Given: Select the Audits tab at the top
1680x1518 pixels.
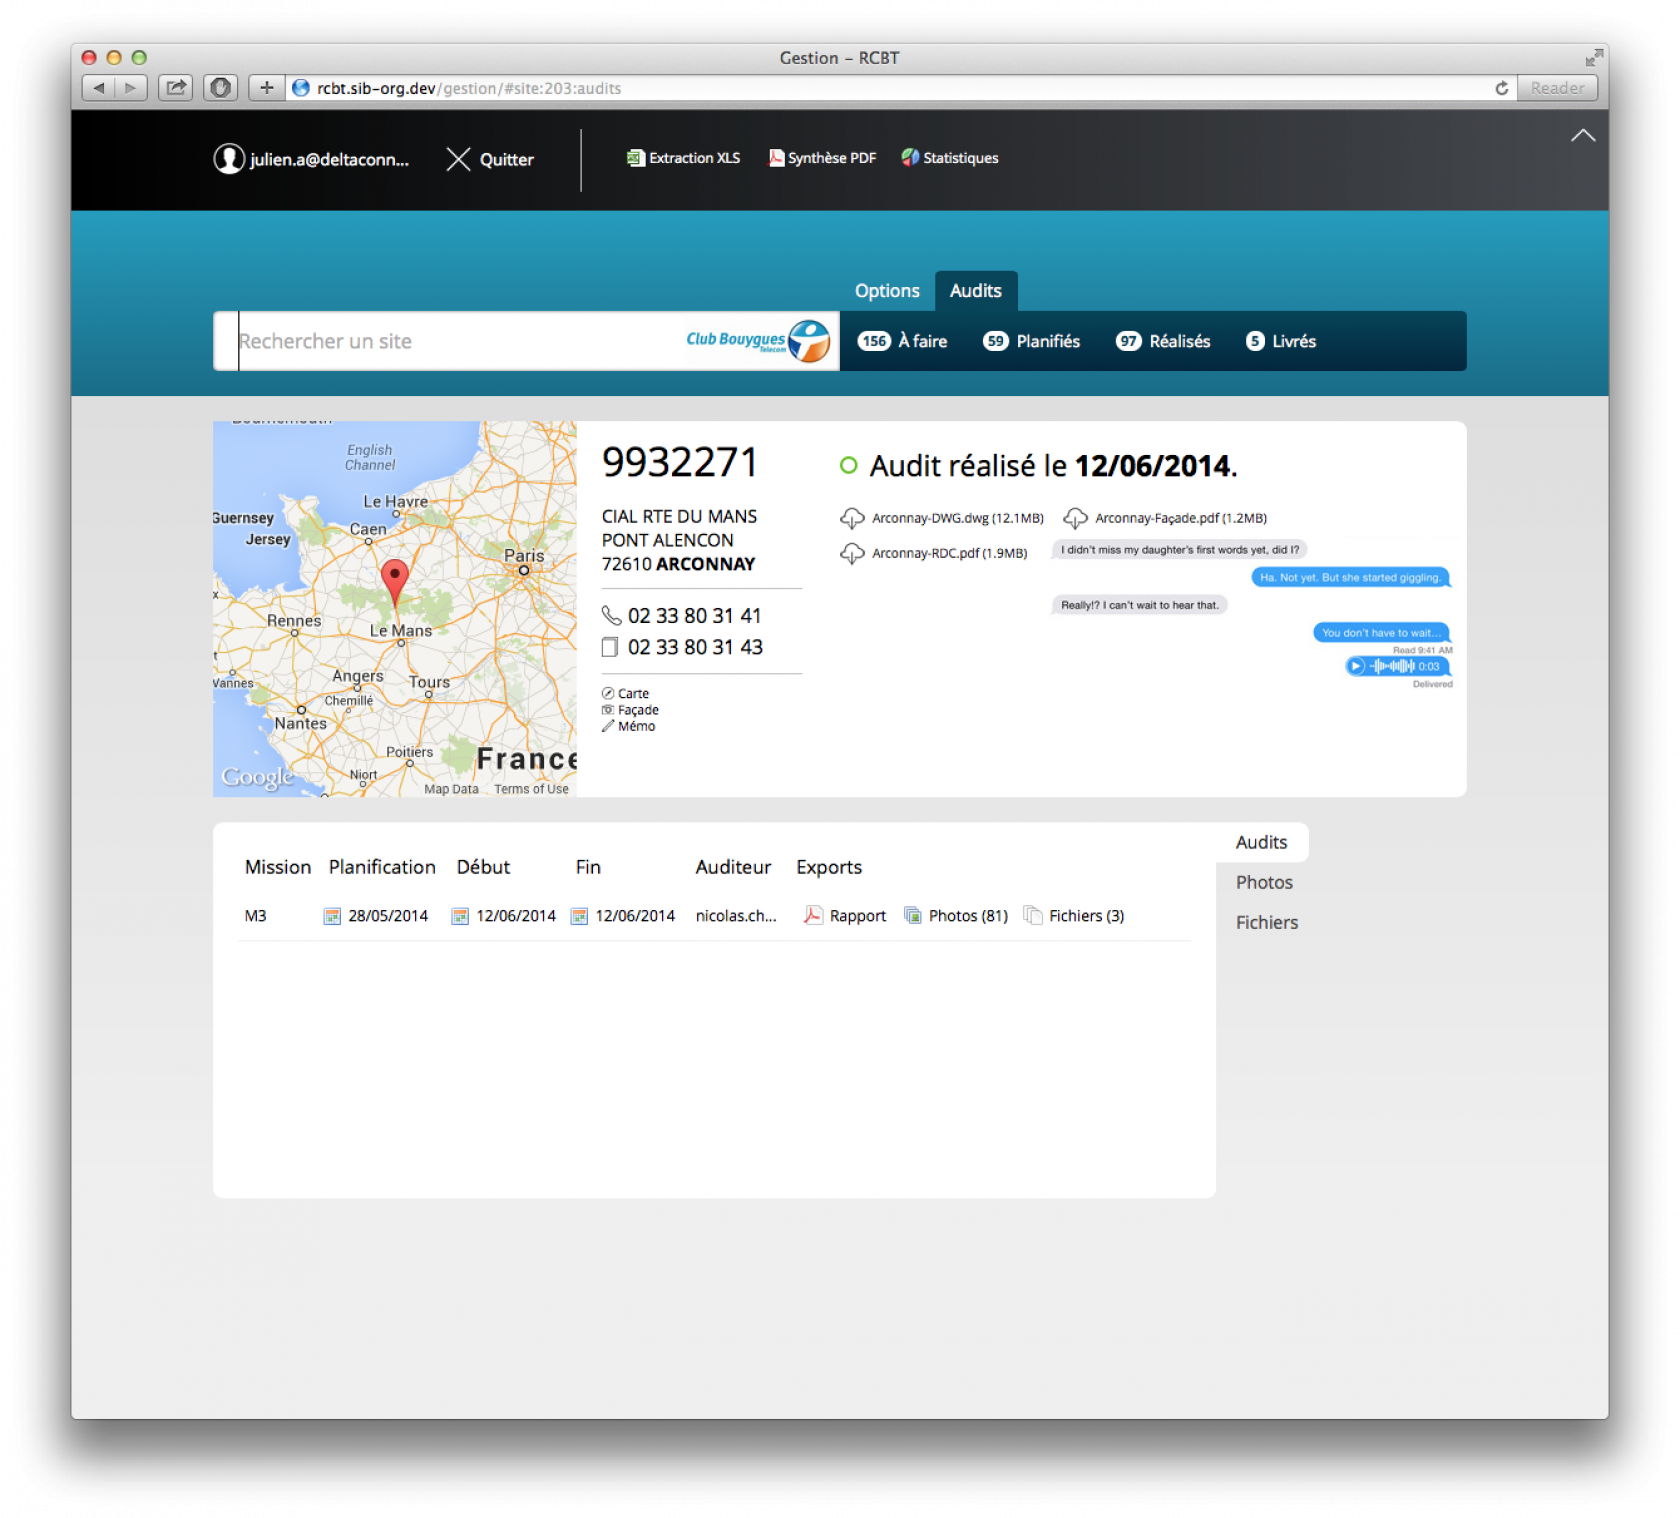Looking at the screenshot, I should (976, 291).
